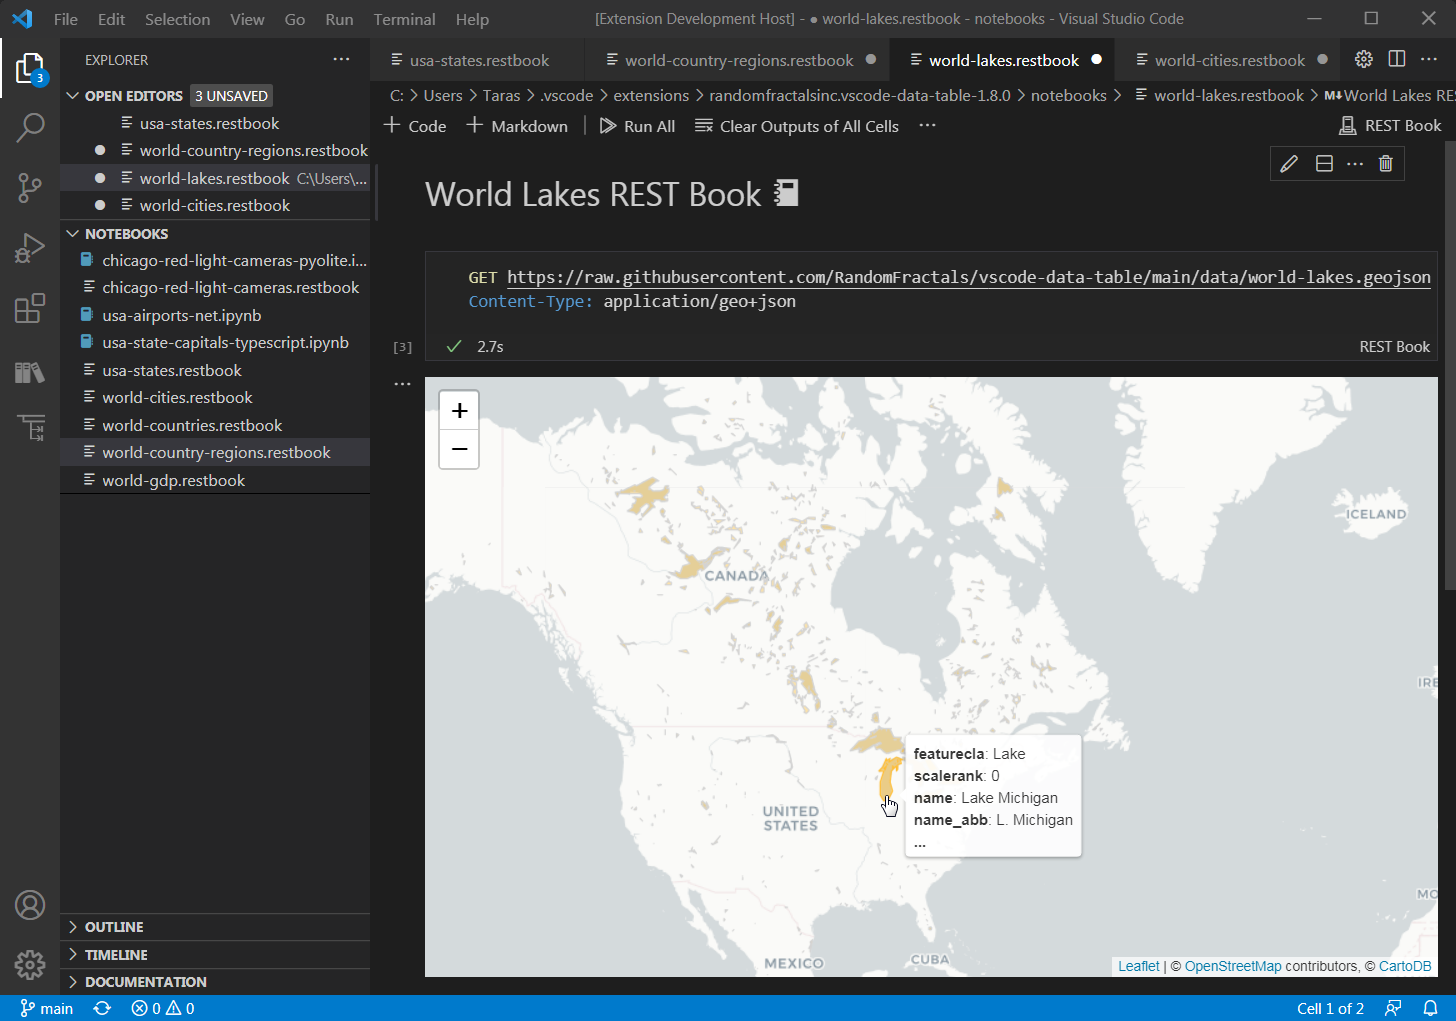Click the main branch indicator in status bar

[46, 1008]
